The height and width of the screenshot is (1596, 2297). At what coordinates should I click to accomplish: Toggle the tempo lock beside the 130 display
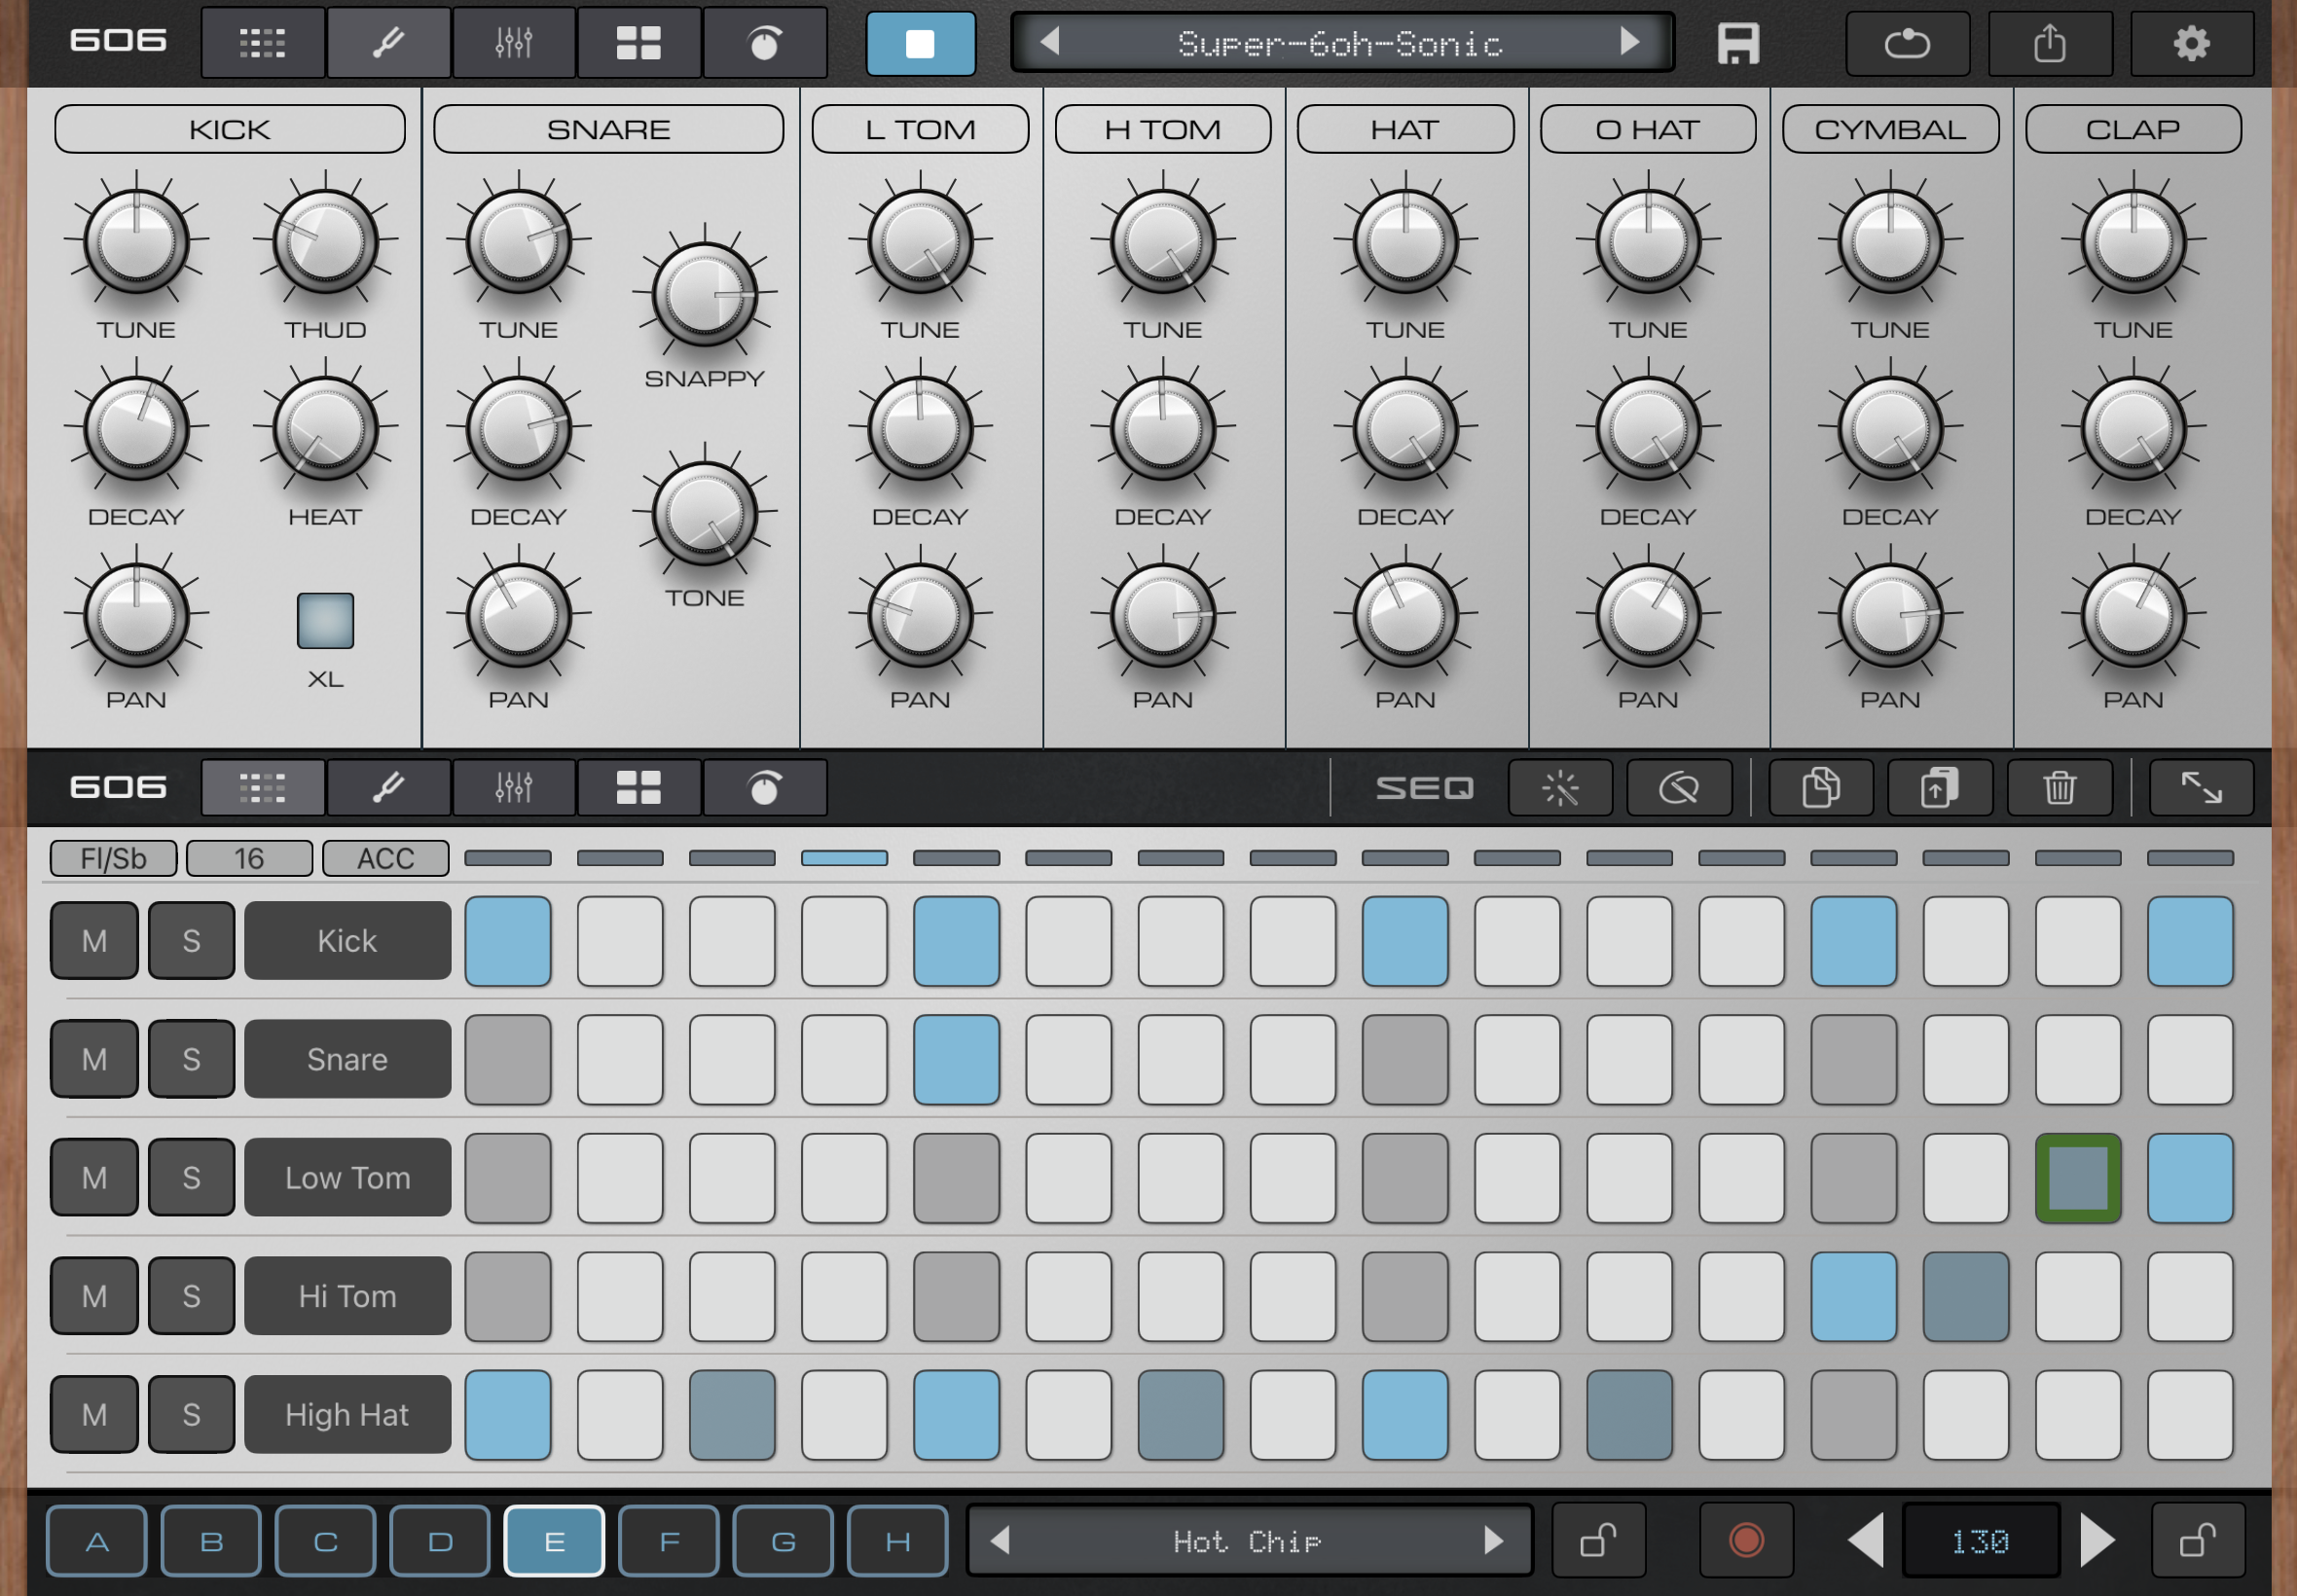point(2198,1540)
